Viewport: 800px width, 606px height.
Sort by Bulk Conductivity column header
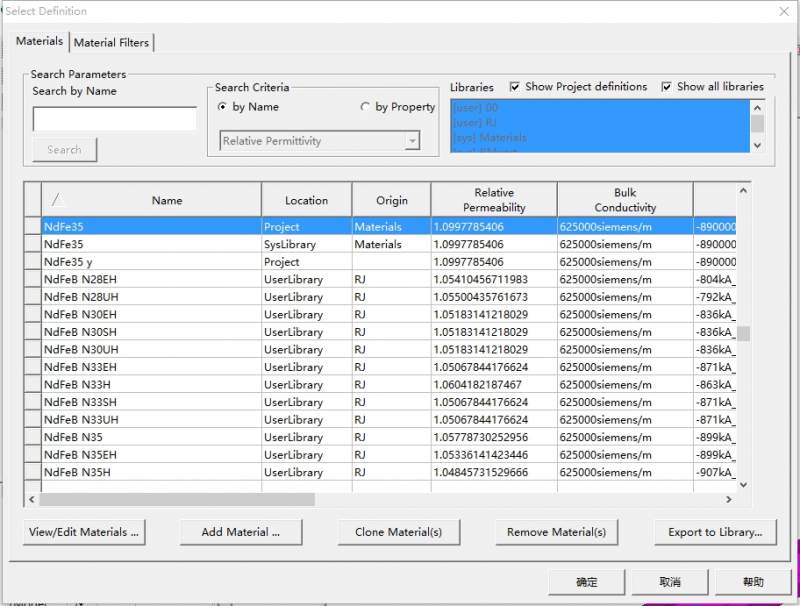(x=625, y=200)
